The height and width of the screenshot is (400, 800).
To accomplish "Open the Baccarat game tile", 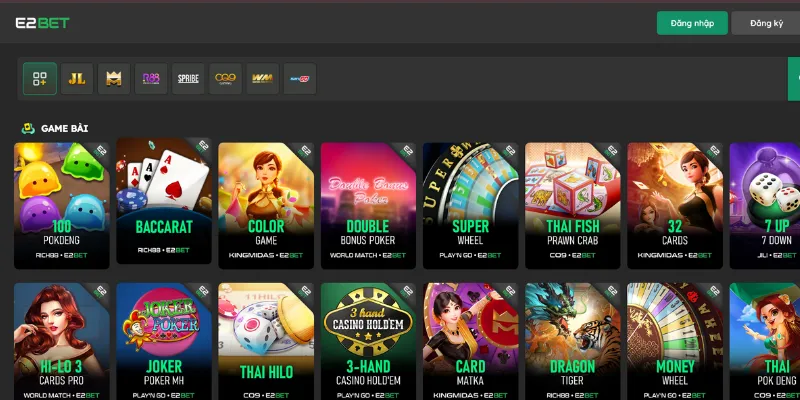I will click(x=164, y=201).
